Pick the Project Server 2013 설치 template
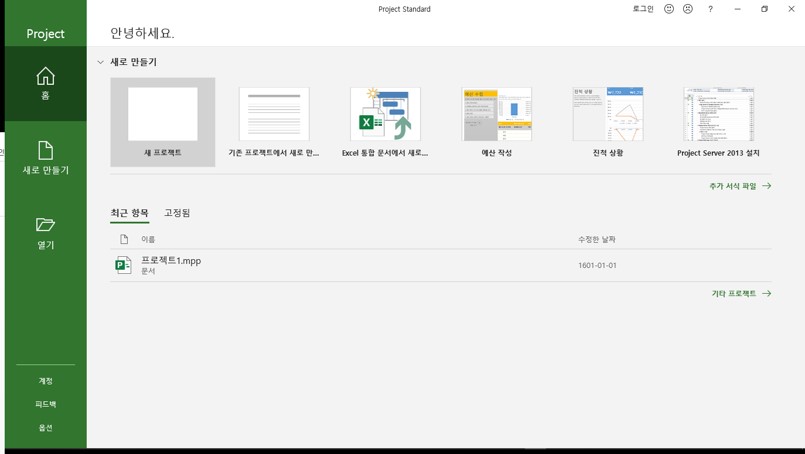The image size is (805, 454). [x=718, y=122]
